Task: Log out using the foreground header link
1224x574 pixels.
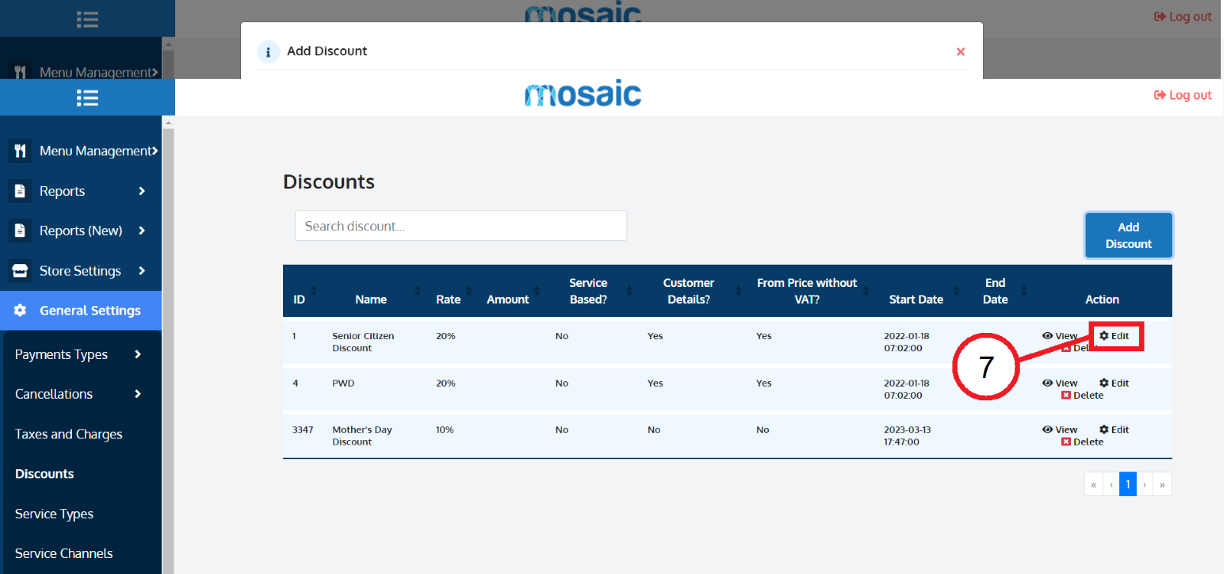Action: (1183, 95)
